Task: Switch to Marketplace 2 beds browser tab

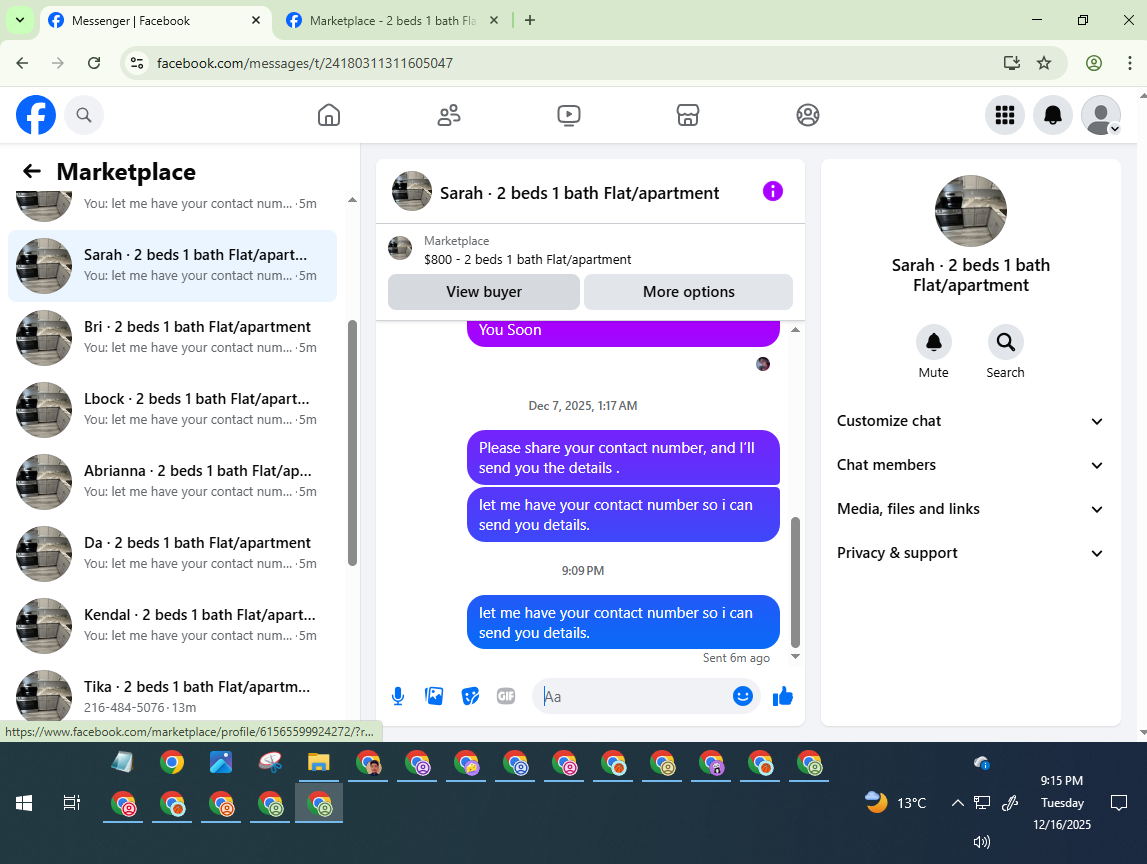Action: tap(393, 20)
